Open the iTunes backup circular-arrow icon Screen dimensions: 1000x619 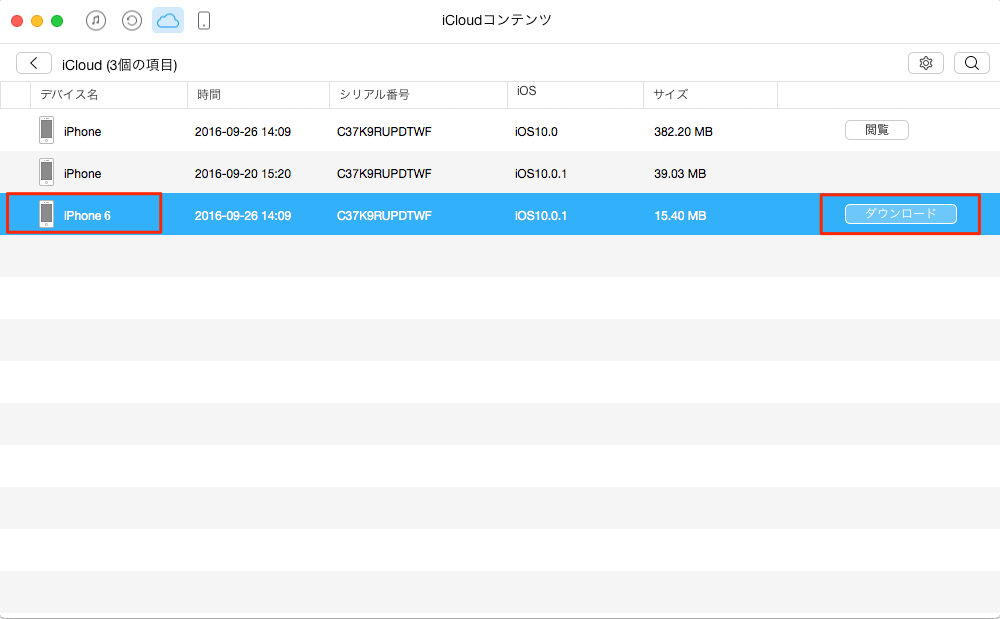click(x=132, y=20)
